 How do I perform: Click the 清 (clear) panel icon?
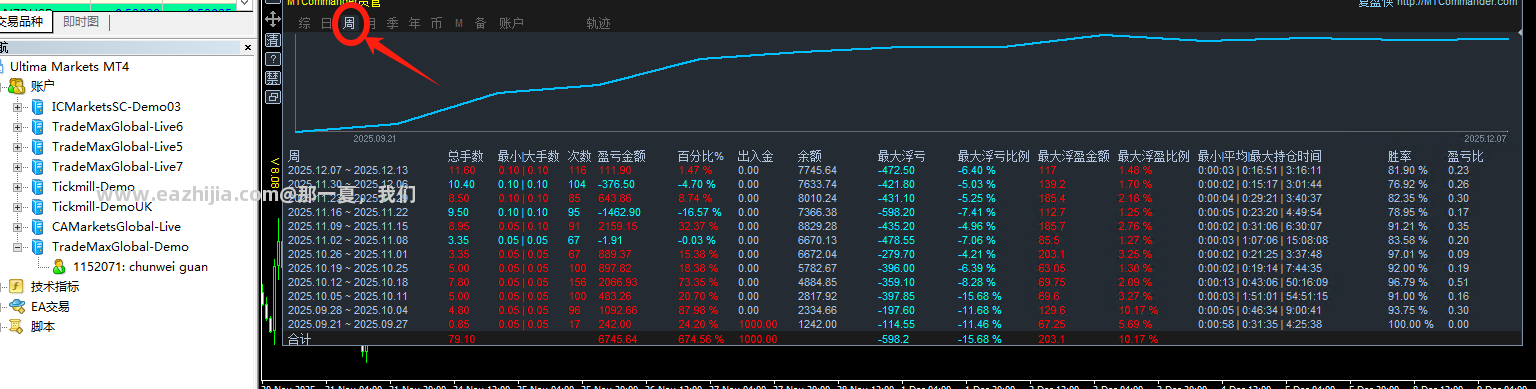click(273, 40)
